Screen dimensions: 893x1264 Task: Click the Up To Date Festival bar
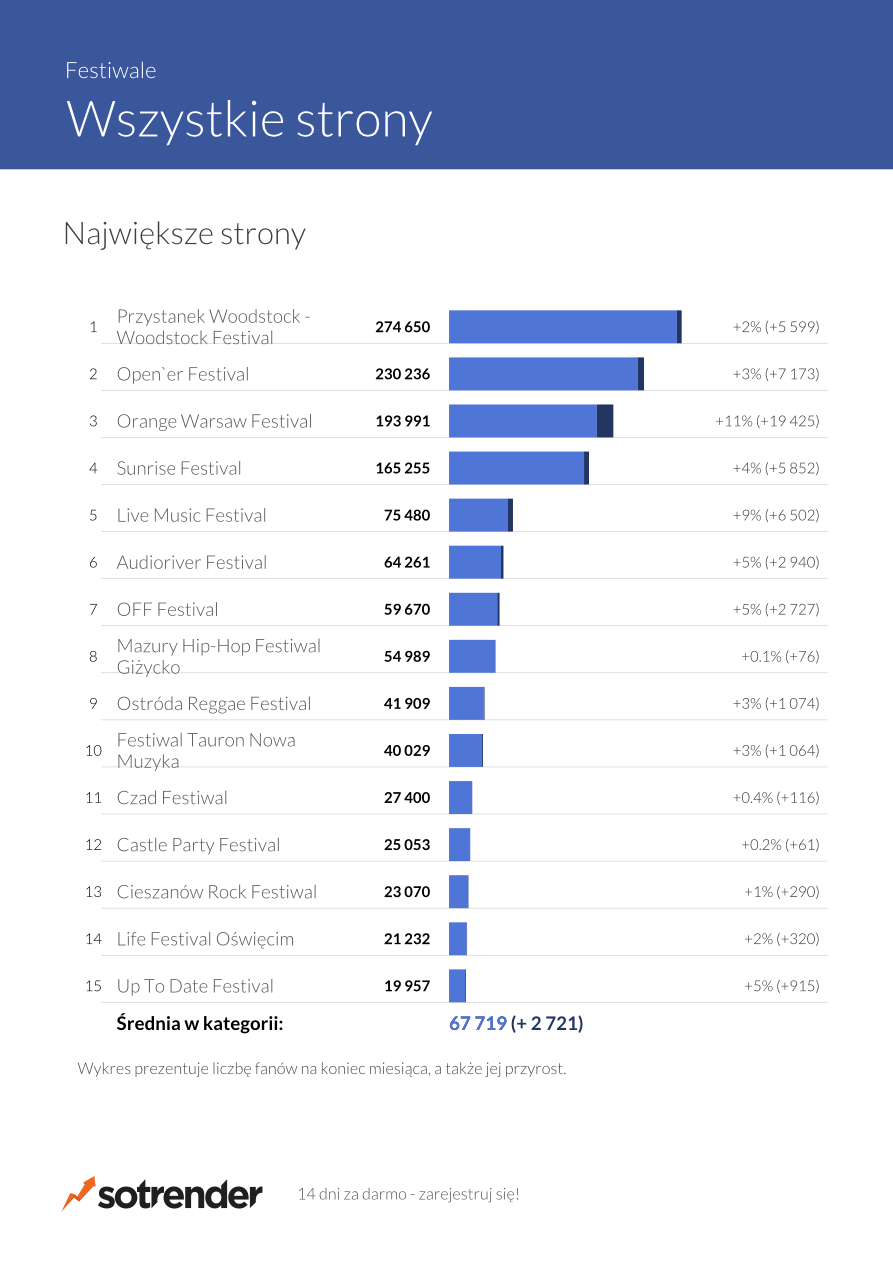click(457, 986)
